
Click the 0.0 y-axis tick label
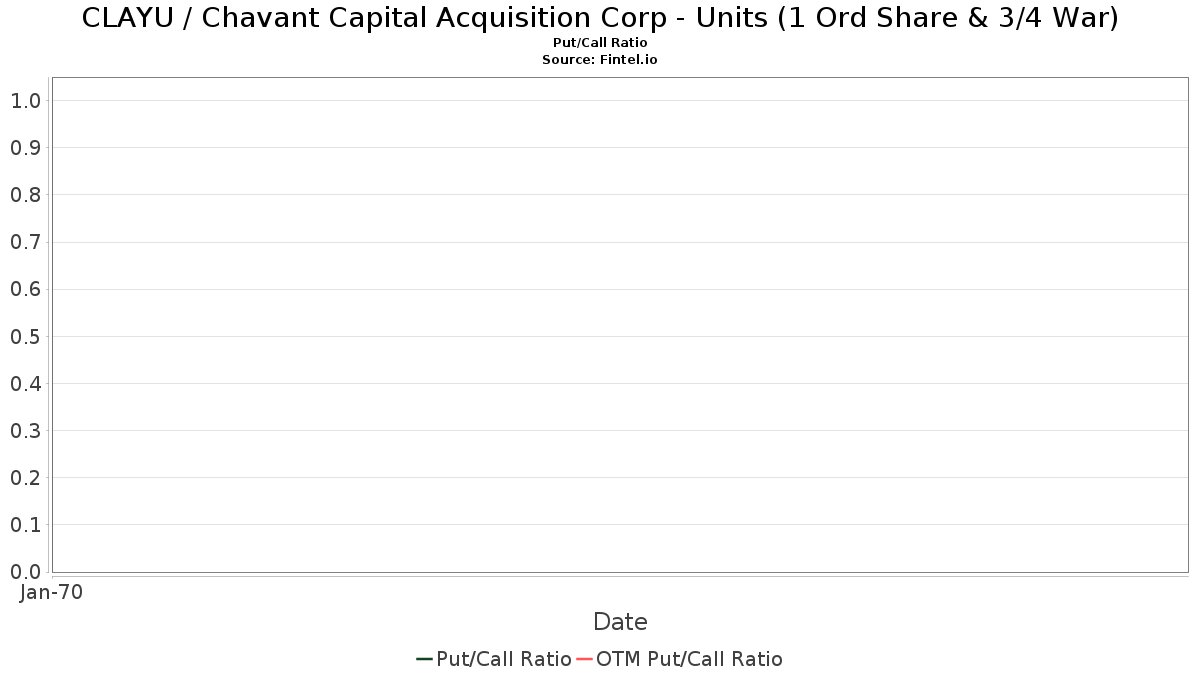[25, 572]
